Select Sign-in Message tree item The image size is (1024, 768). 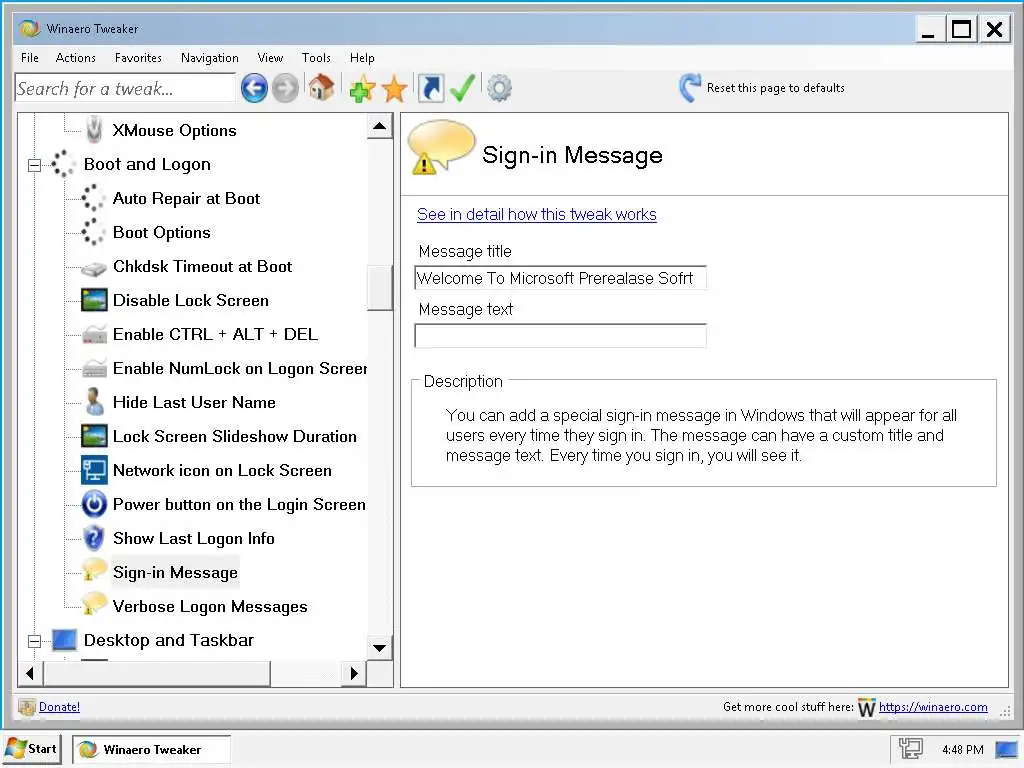(x=175, y=572)
